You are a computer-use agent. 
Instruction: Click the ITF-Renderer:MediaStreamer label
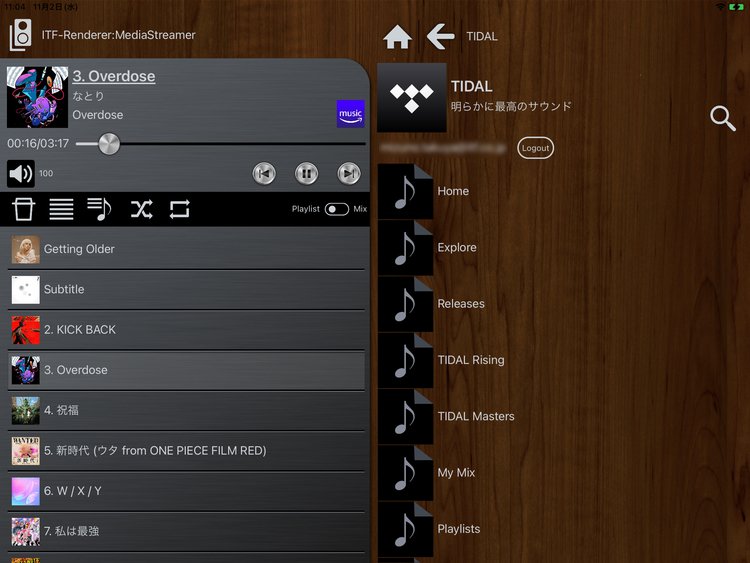(x=119, y=35)
